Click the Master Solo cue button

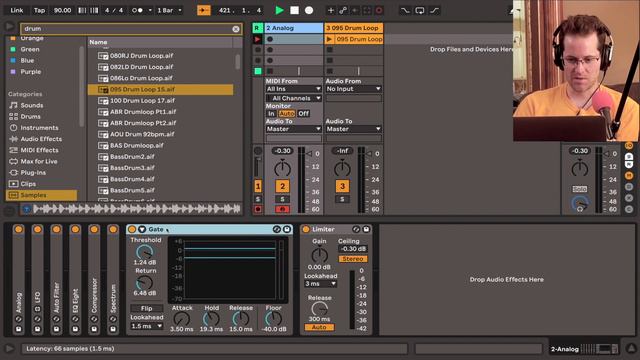tap(580, 189)
